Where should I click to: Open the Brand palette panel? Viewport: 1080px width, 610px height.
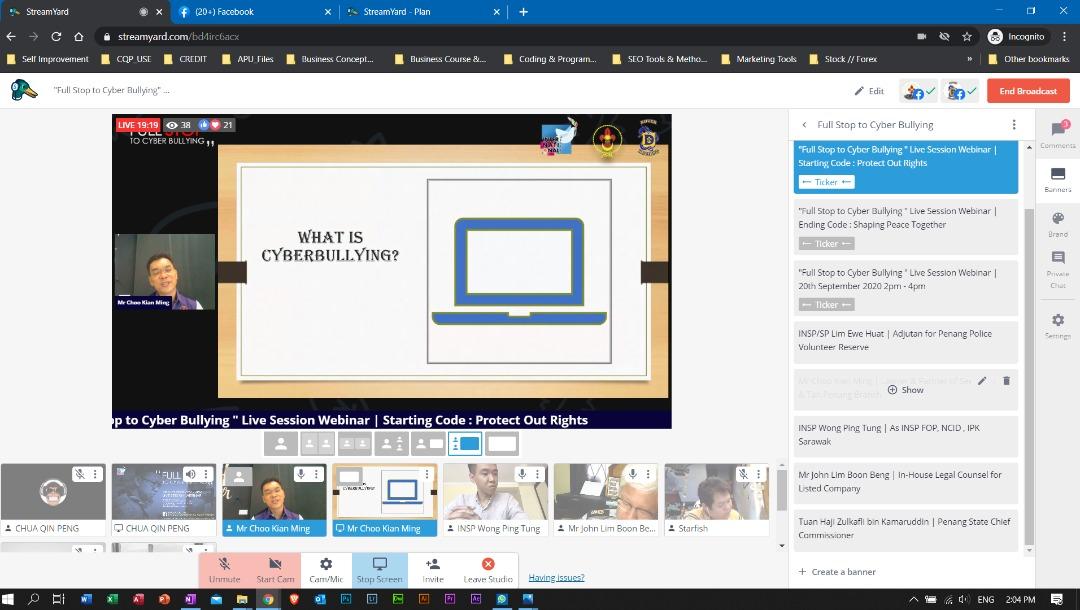click(1057, 223)
